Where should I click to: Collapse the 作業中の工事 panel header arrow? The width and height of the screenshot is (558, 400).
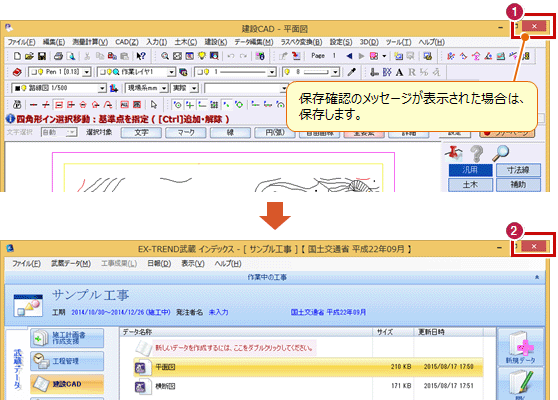click(537, 277)
